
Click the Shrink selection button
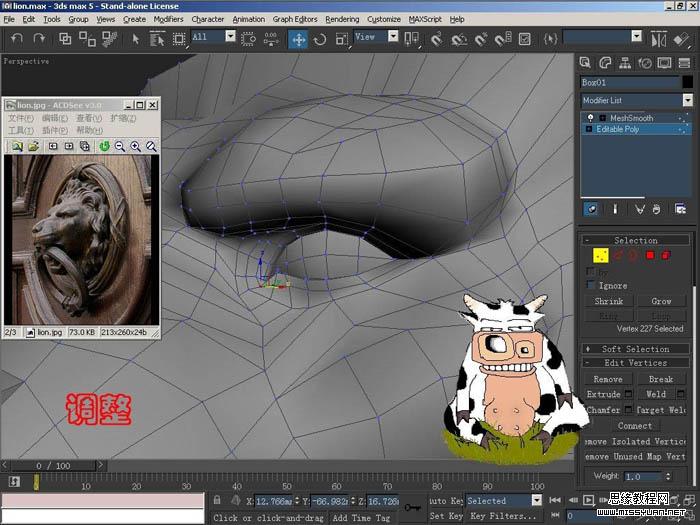tap(608, 301)
